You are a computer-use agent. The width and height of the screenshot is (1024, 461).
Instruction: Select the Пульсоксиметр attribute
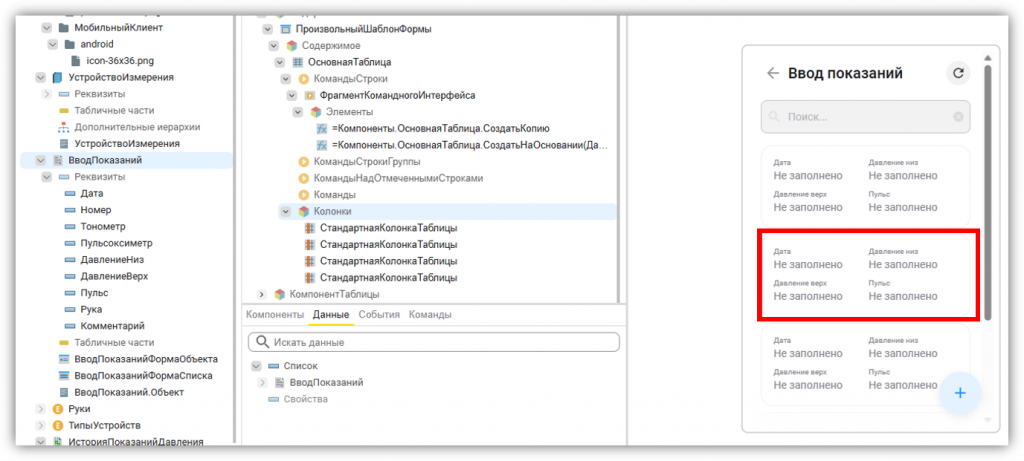pyautogui.click(x=116, y=243)
